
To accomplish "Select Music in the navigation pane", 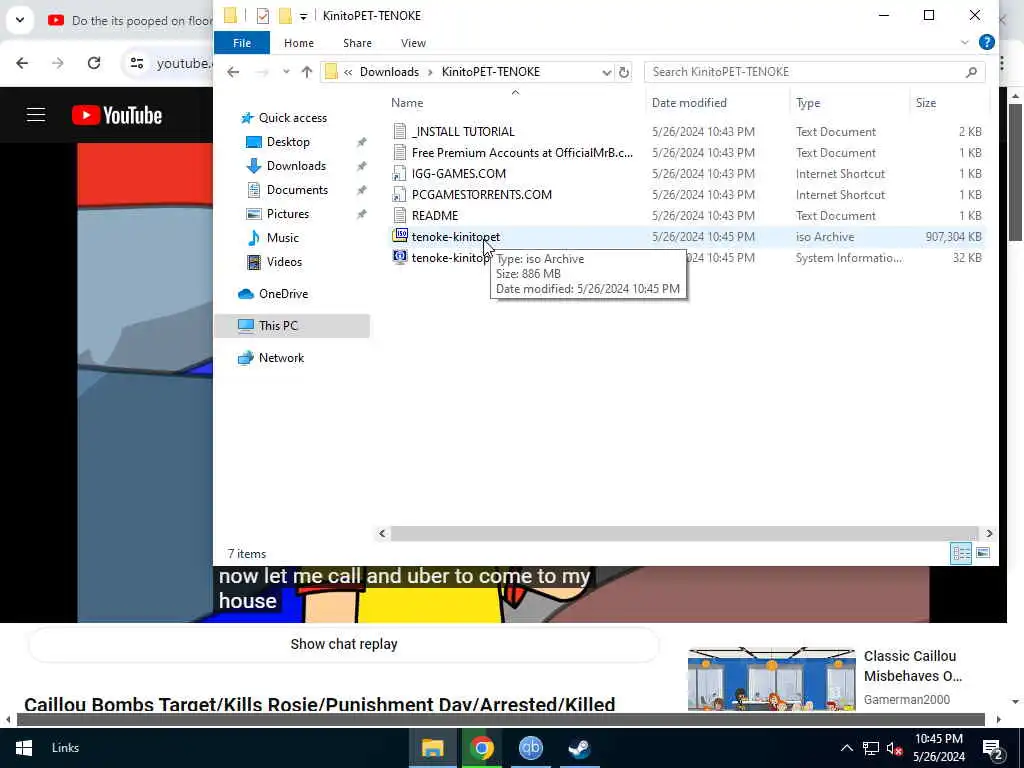I will [x=282, y=238].
